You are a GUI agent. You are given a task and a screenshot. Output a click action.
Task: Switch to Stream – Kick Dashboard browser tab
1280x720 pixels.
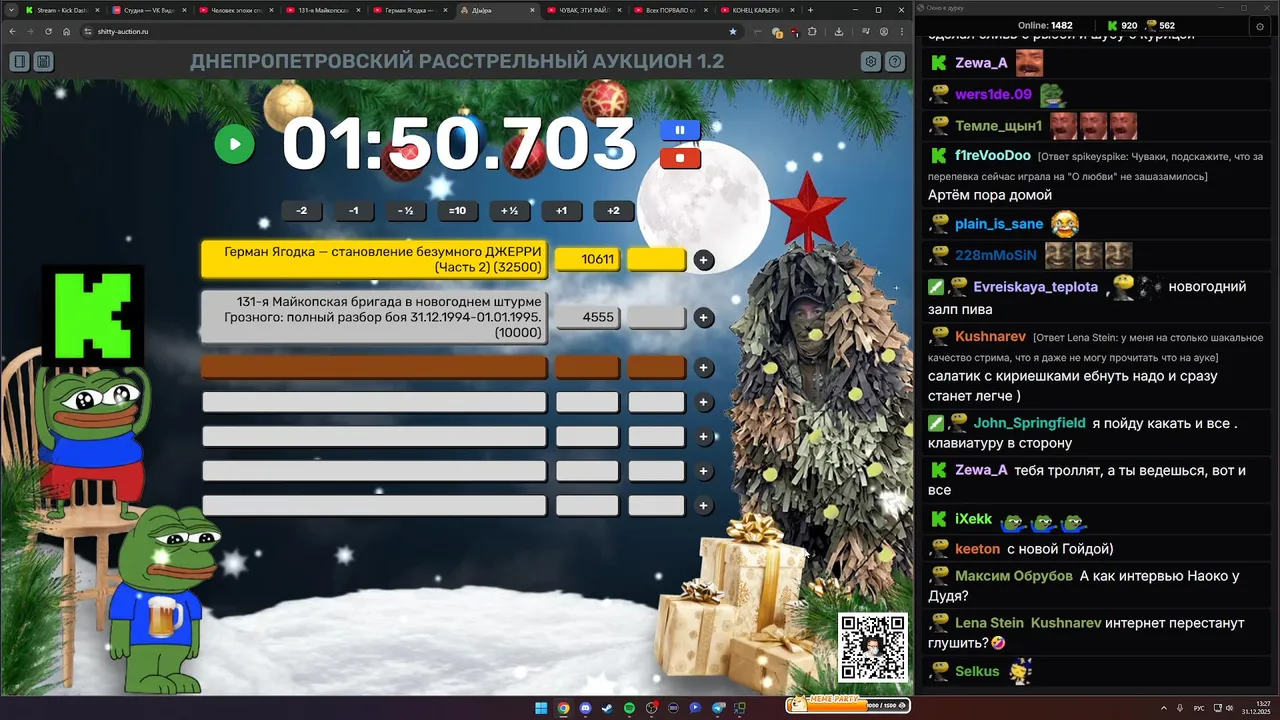pyautogui.click(x=60, y=10)
